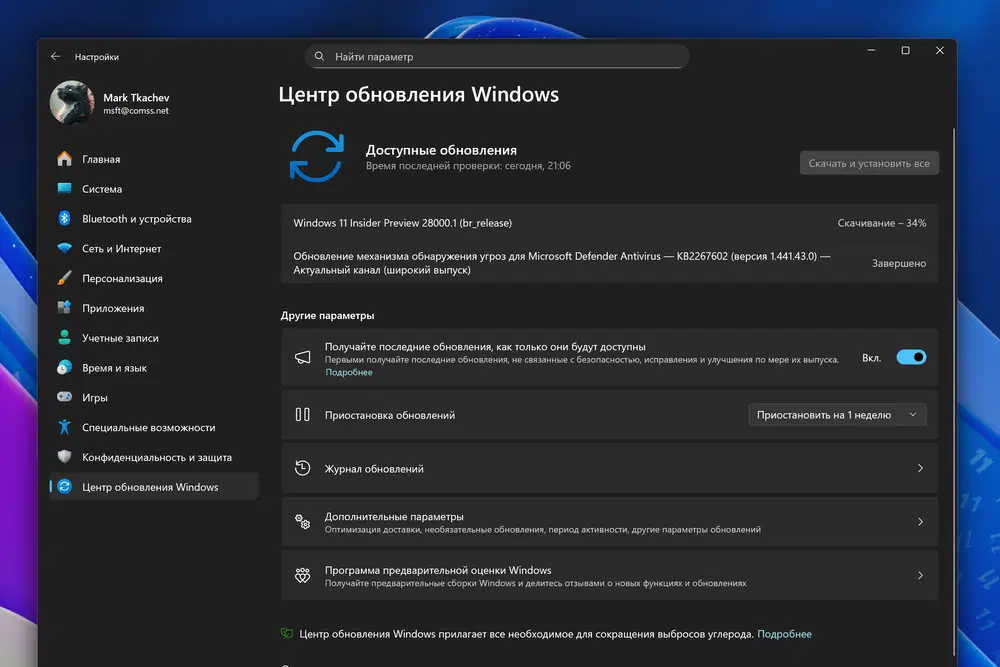Click the back arrow next to Настройки
Image resolution: width=1000 pixels, height=667 pixels.
[55, 56]
